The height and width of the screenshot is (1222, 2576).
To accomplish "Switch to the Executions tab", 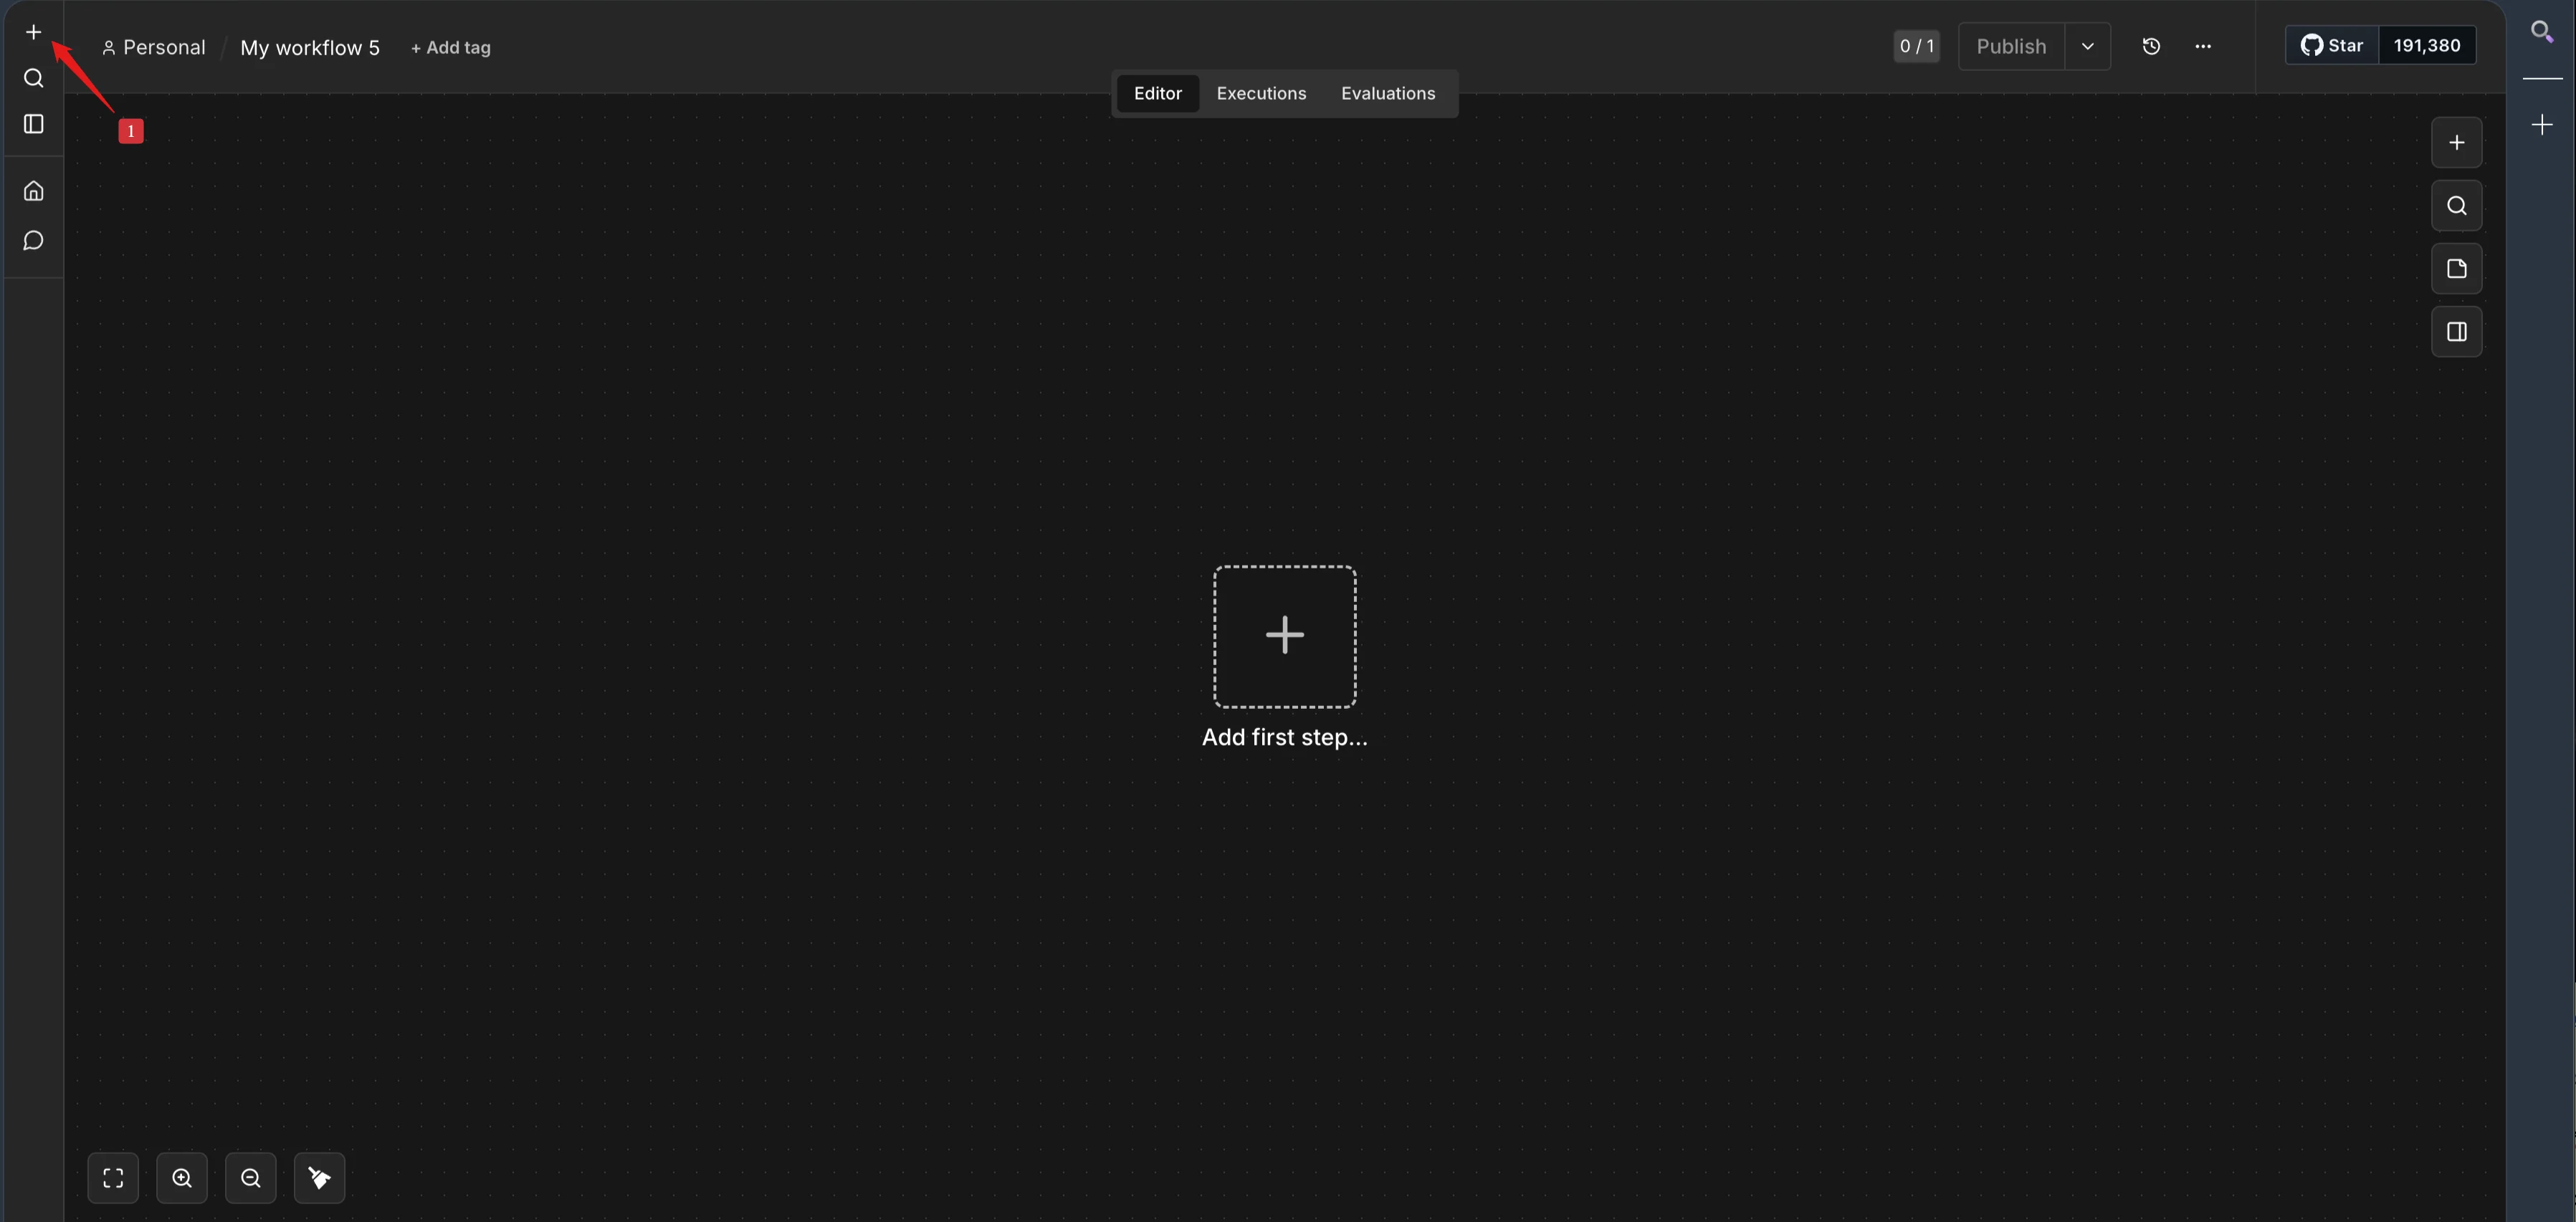I will coord(1261,93).
